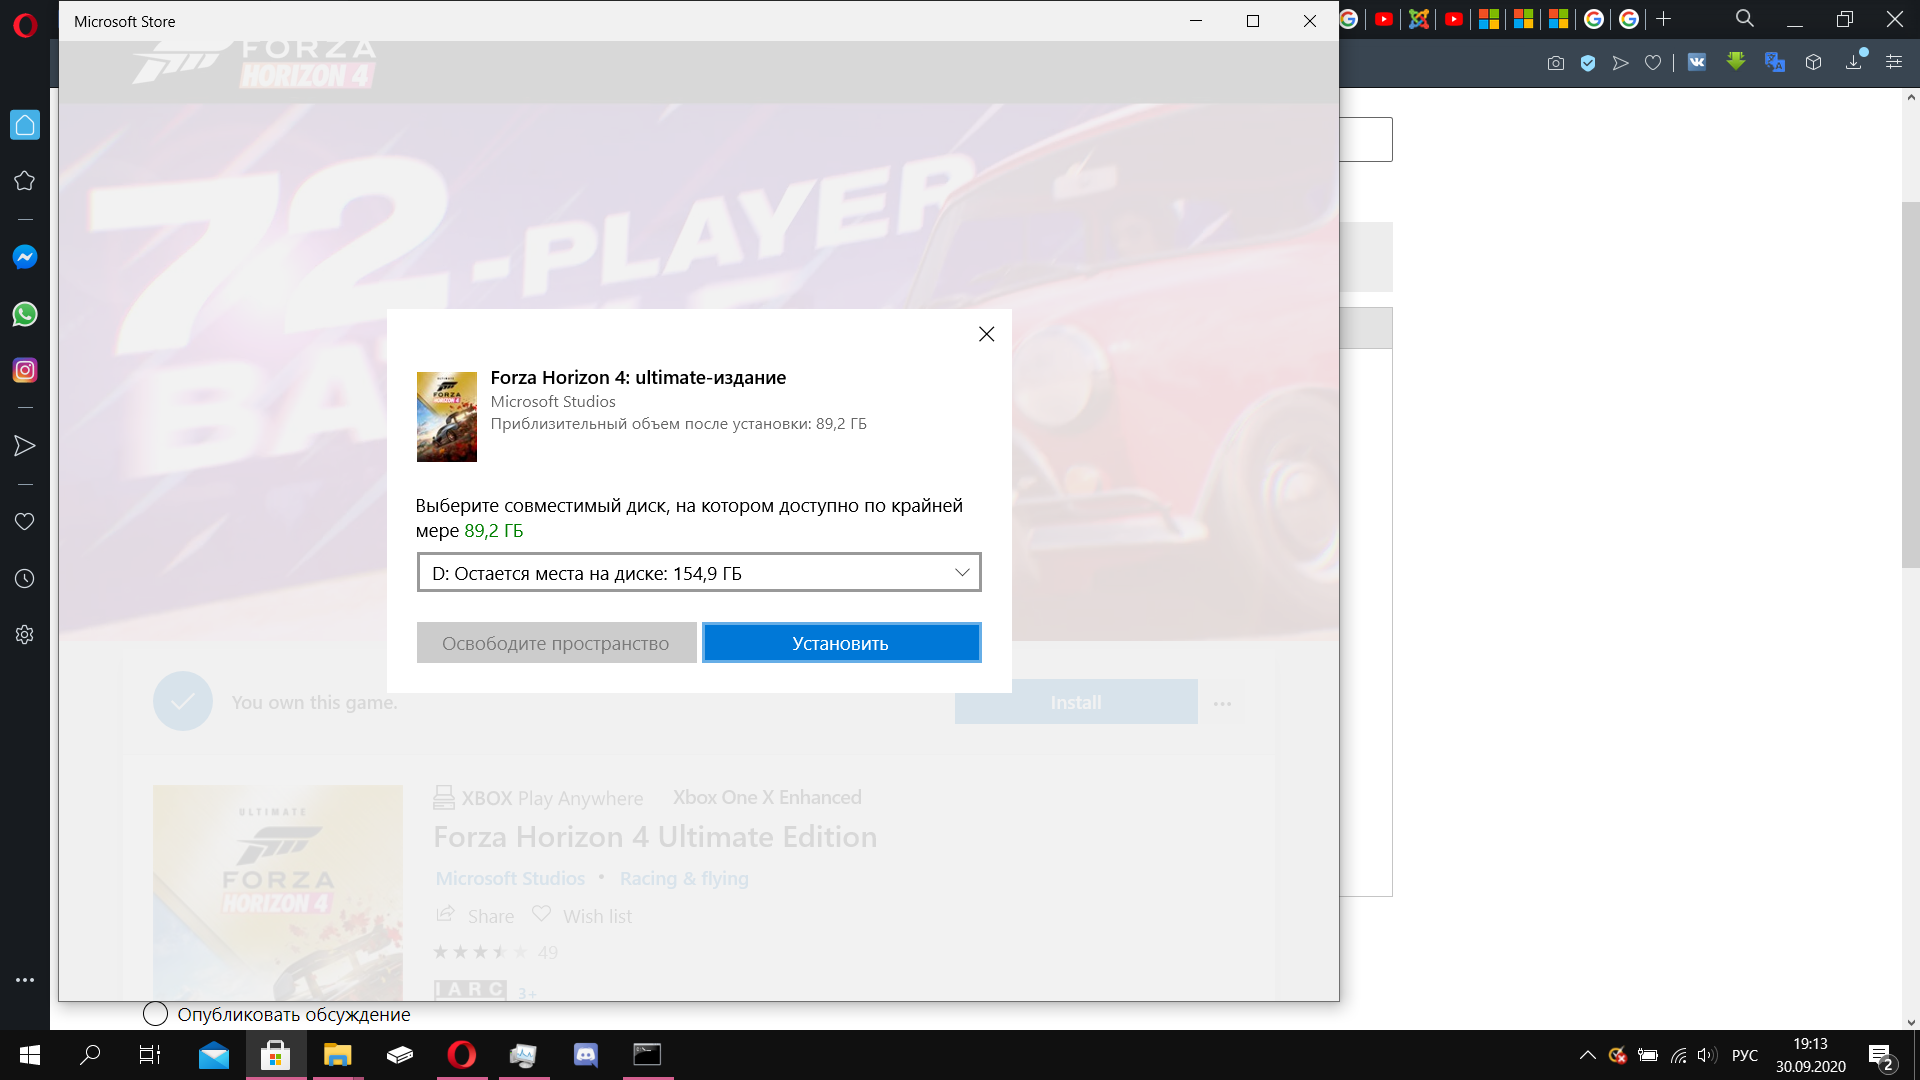Open File Explorer on taskbar
1920x1080 pixels.
338,1055
